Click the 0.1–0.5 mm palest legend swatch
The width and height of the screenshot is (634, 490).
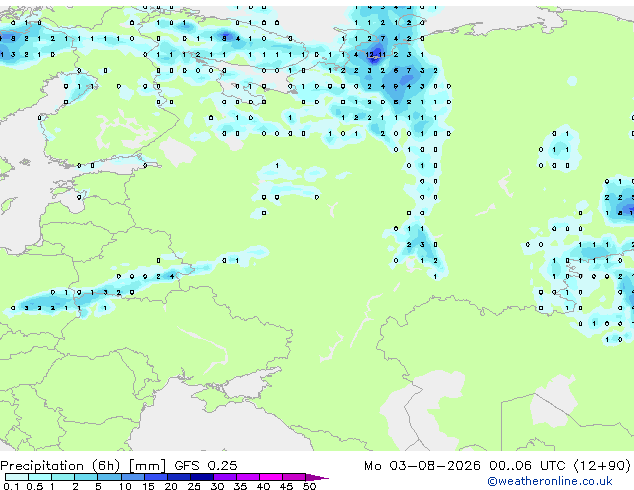pos(17,477)
